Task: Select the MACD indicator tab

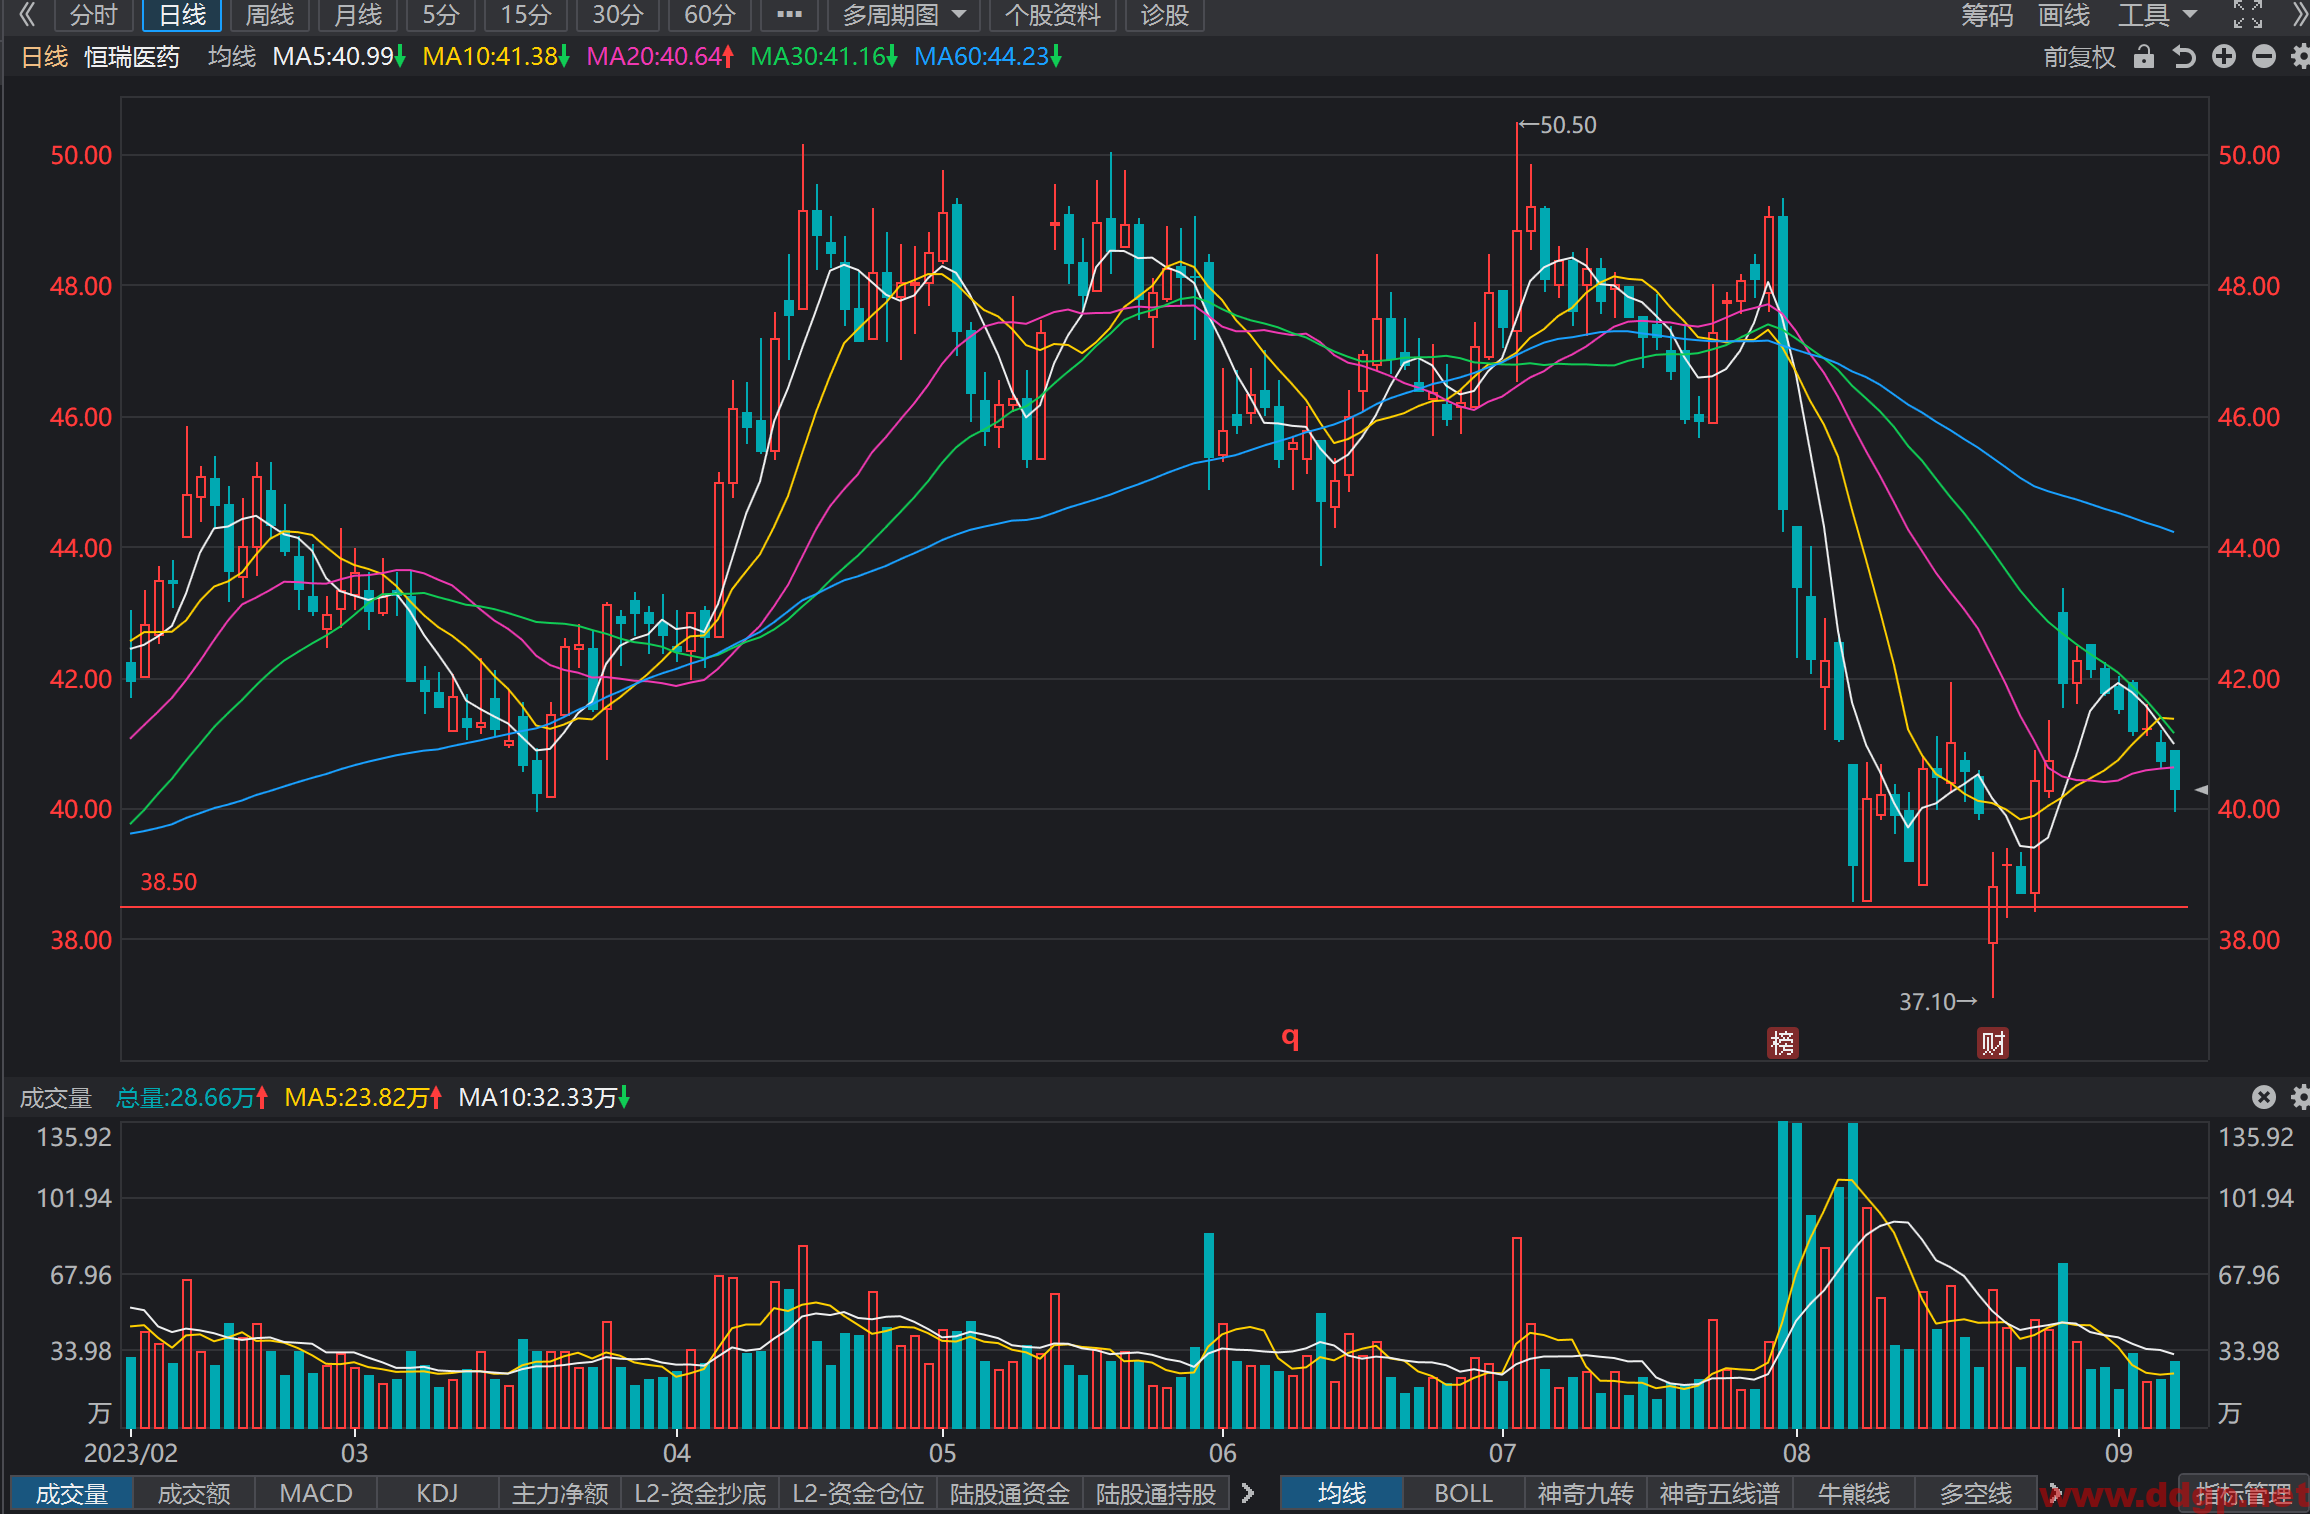Action: [x=316, y=1493]
